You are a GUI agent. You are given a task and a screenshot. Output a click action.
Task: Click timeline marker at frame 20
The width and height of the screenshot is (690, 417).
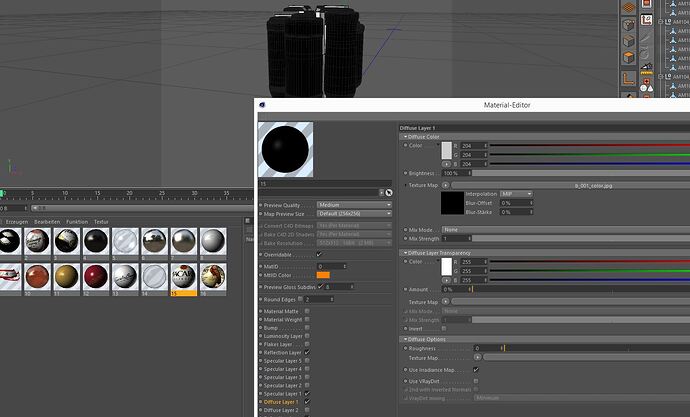pos(129,194)
